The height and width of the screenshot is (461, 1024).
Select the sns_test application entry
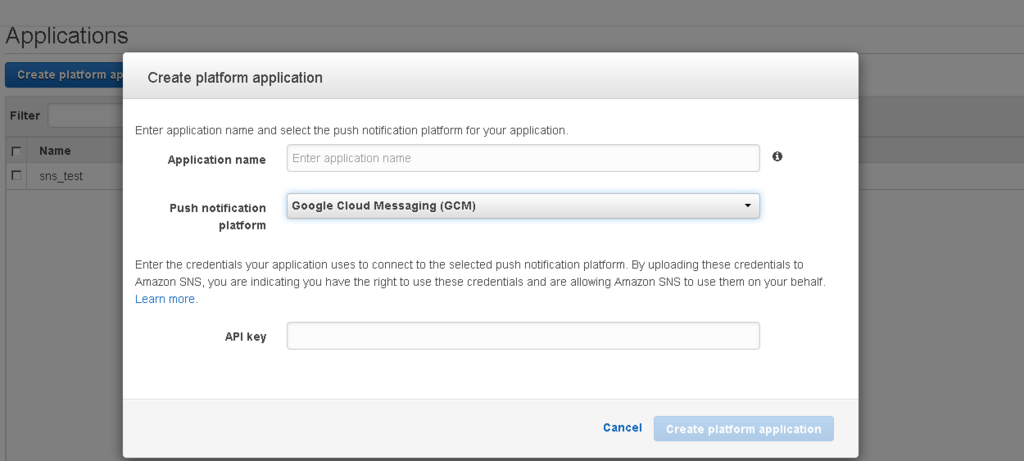tap(61, 176)
